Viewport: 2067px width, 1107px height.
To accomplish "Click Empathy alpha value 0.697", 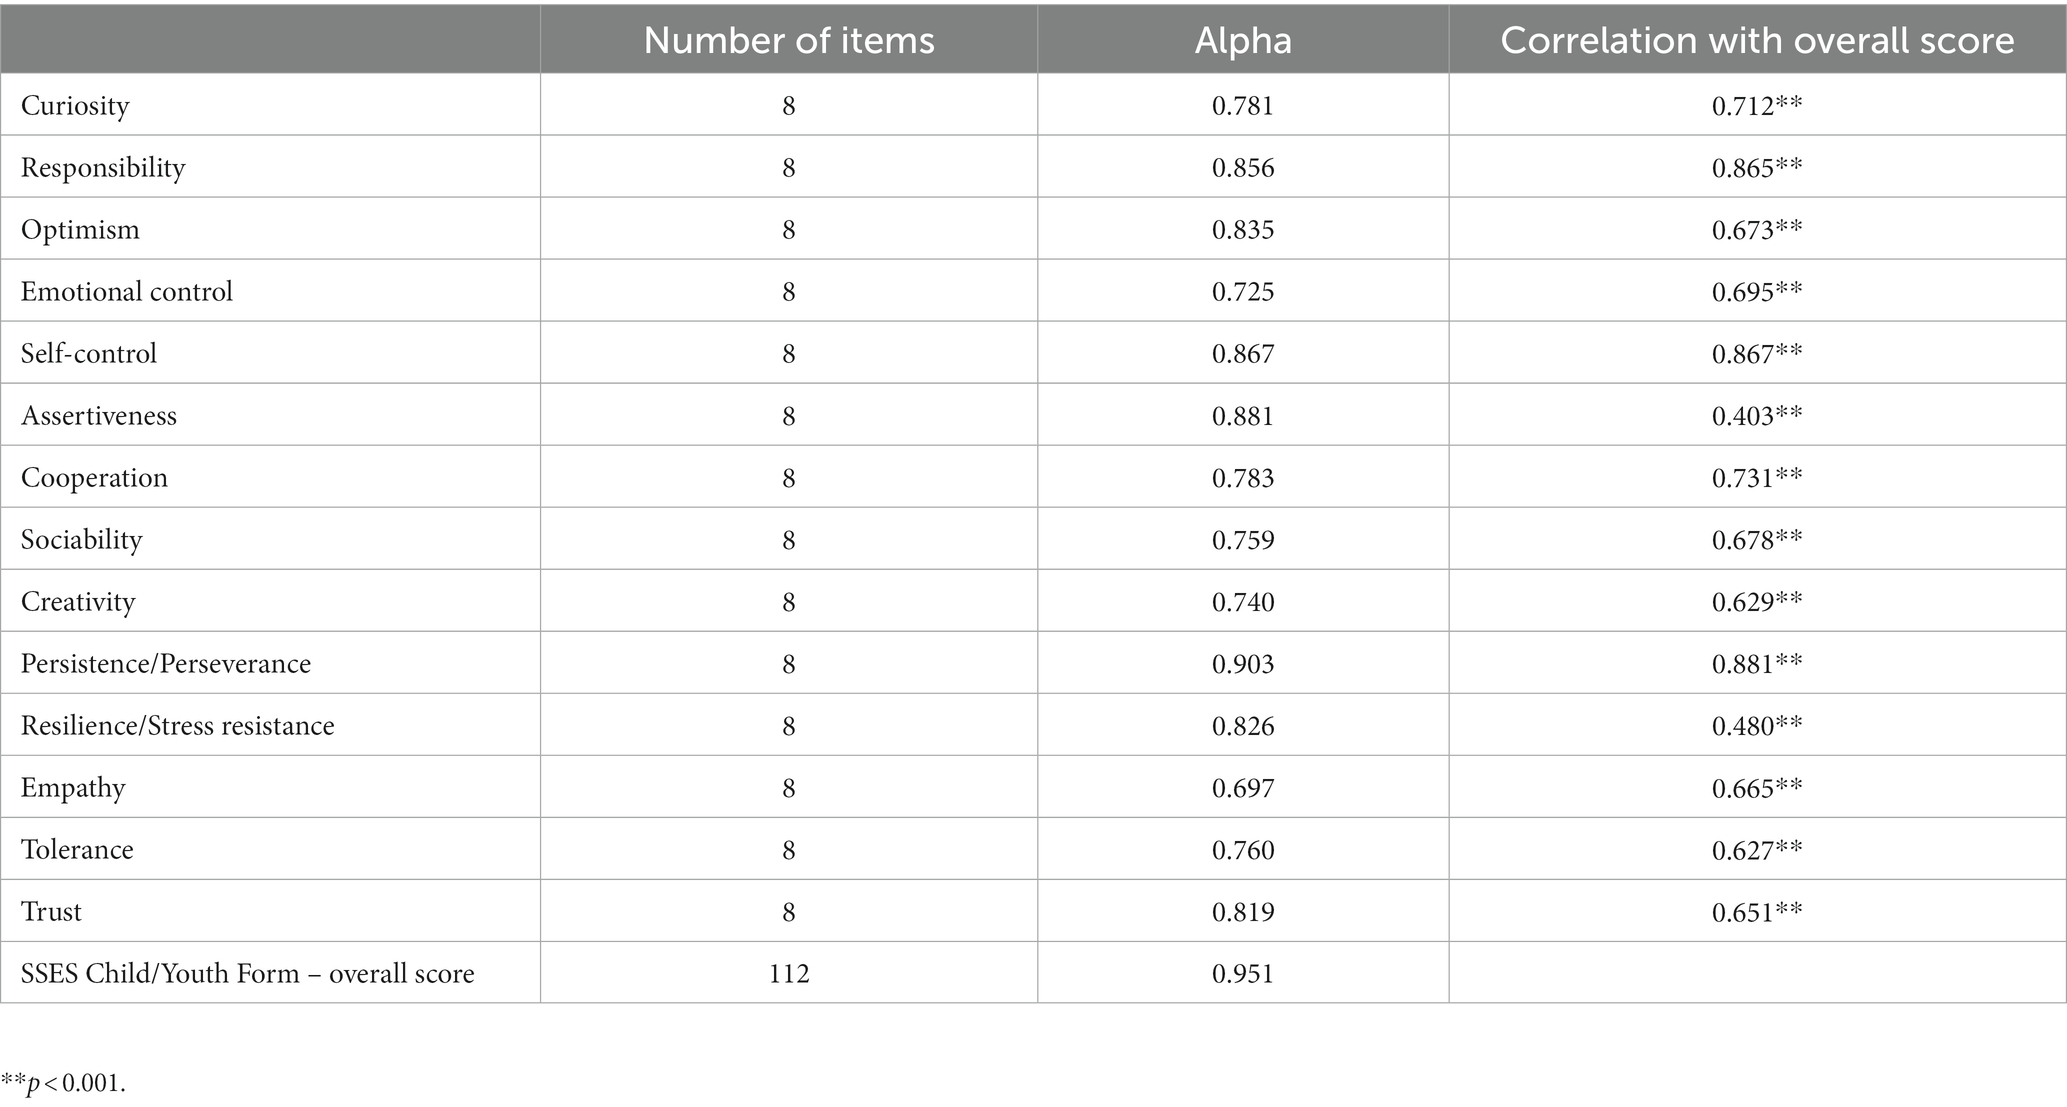I will (x=1243, y=788).
